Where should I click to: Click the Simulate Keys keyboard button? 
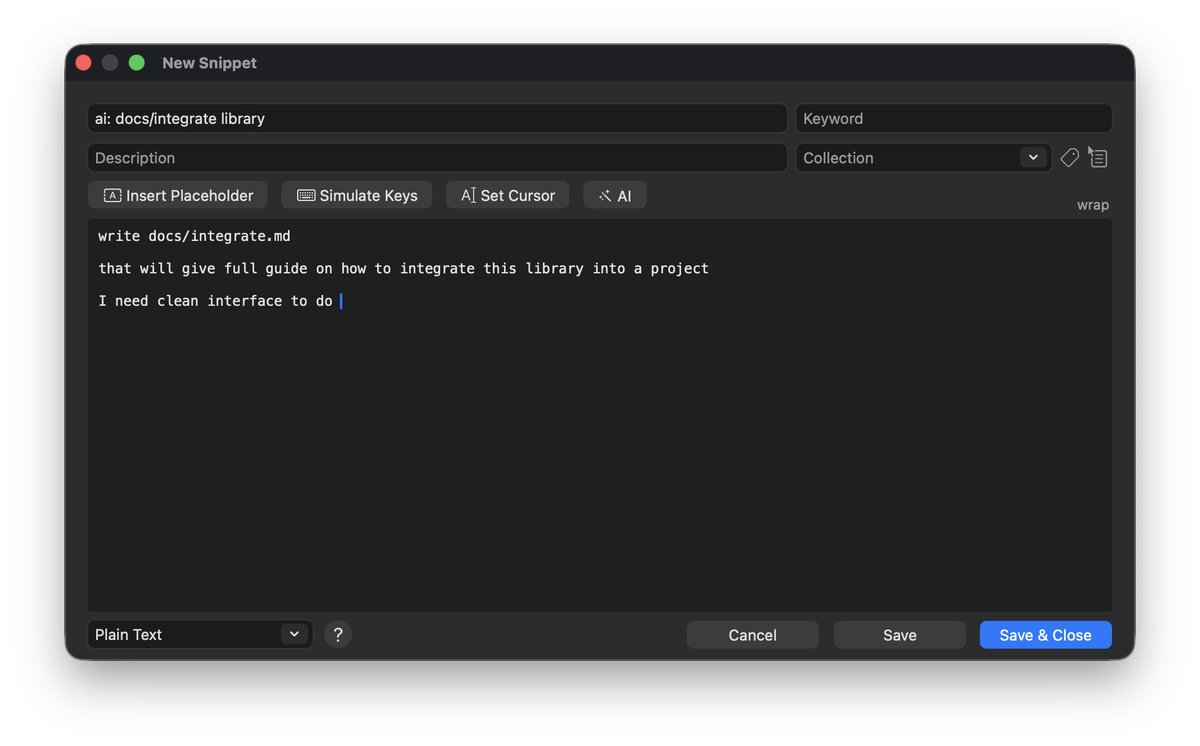(356, 195)
